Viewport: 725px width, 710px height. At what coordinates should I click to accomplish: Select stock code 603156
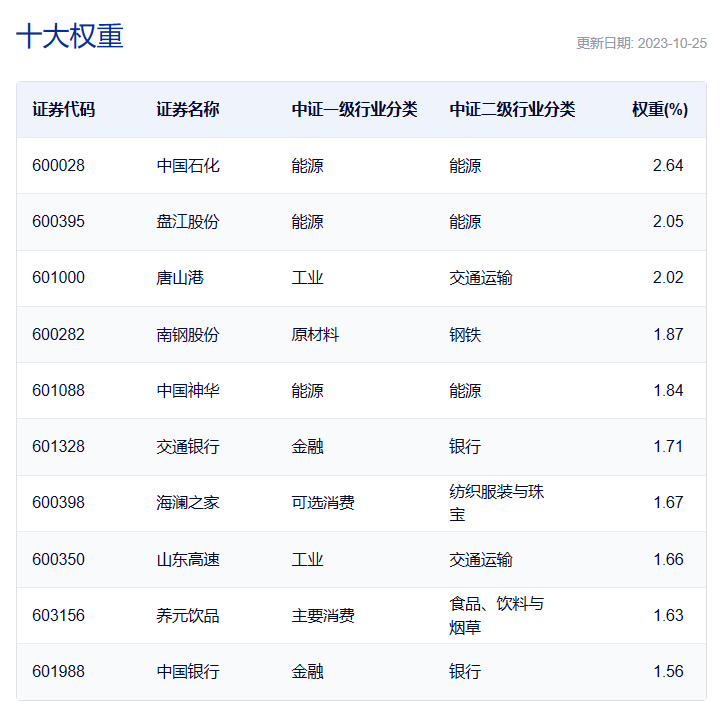[59, 615]
